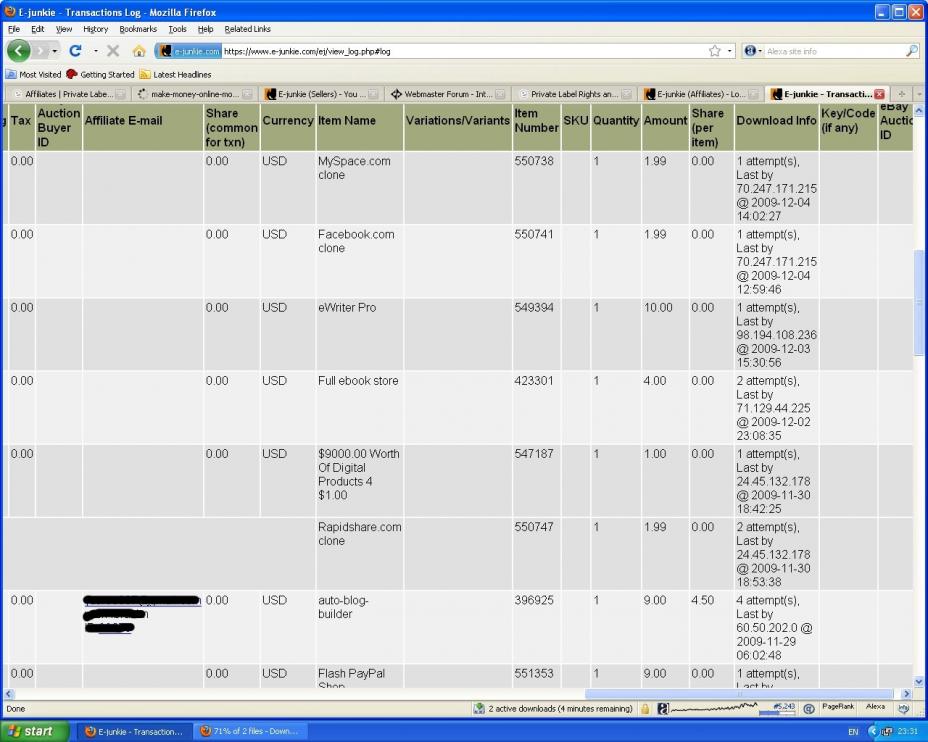Click the redacted affiliate e-mail link

coord(141,614)
